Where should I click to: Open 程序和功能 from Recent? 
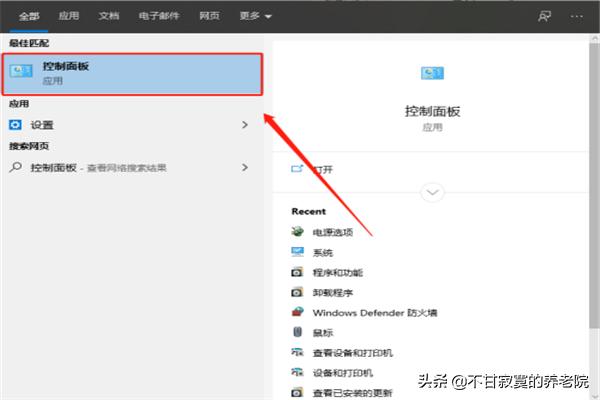337,272
